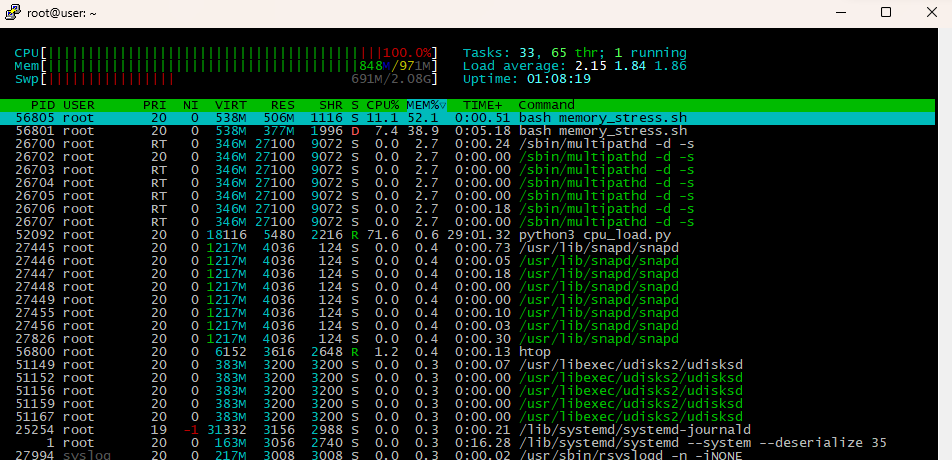Select thread 27447 snapd row
The width and height of the screenshot is (952, 460).
(468, 274)
